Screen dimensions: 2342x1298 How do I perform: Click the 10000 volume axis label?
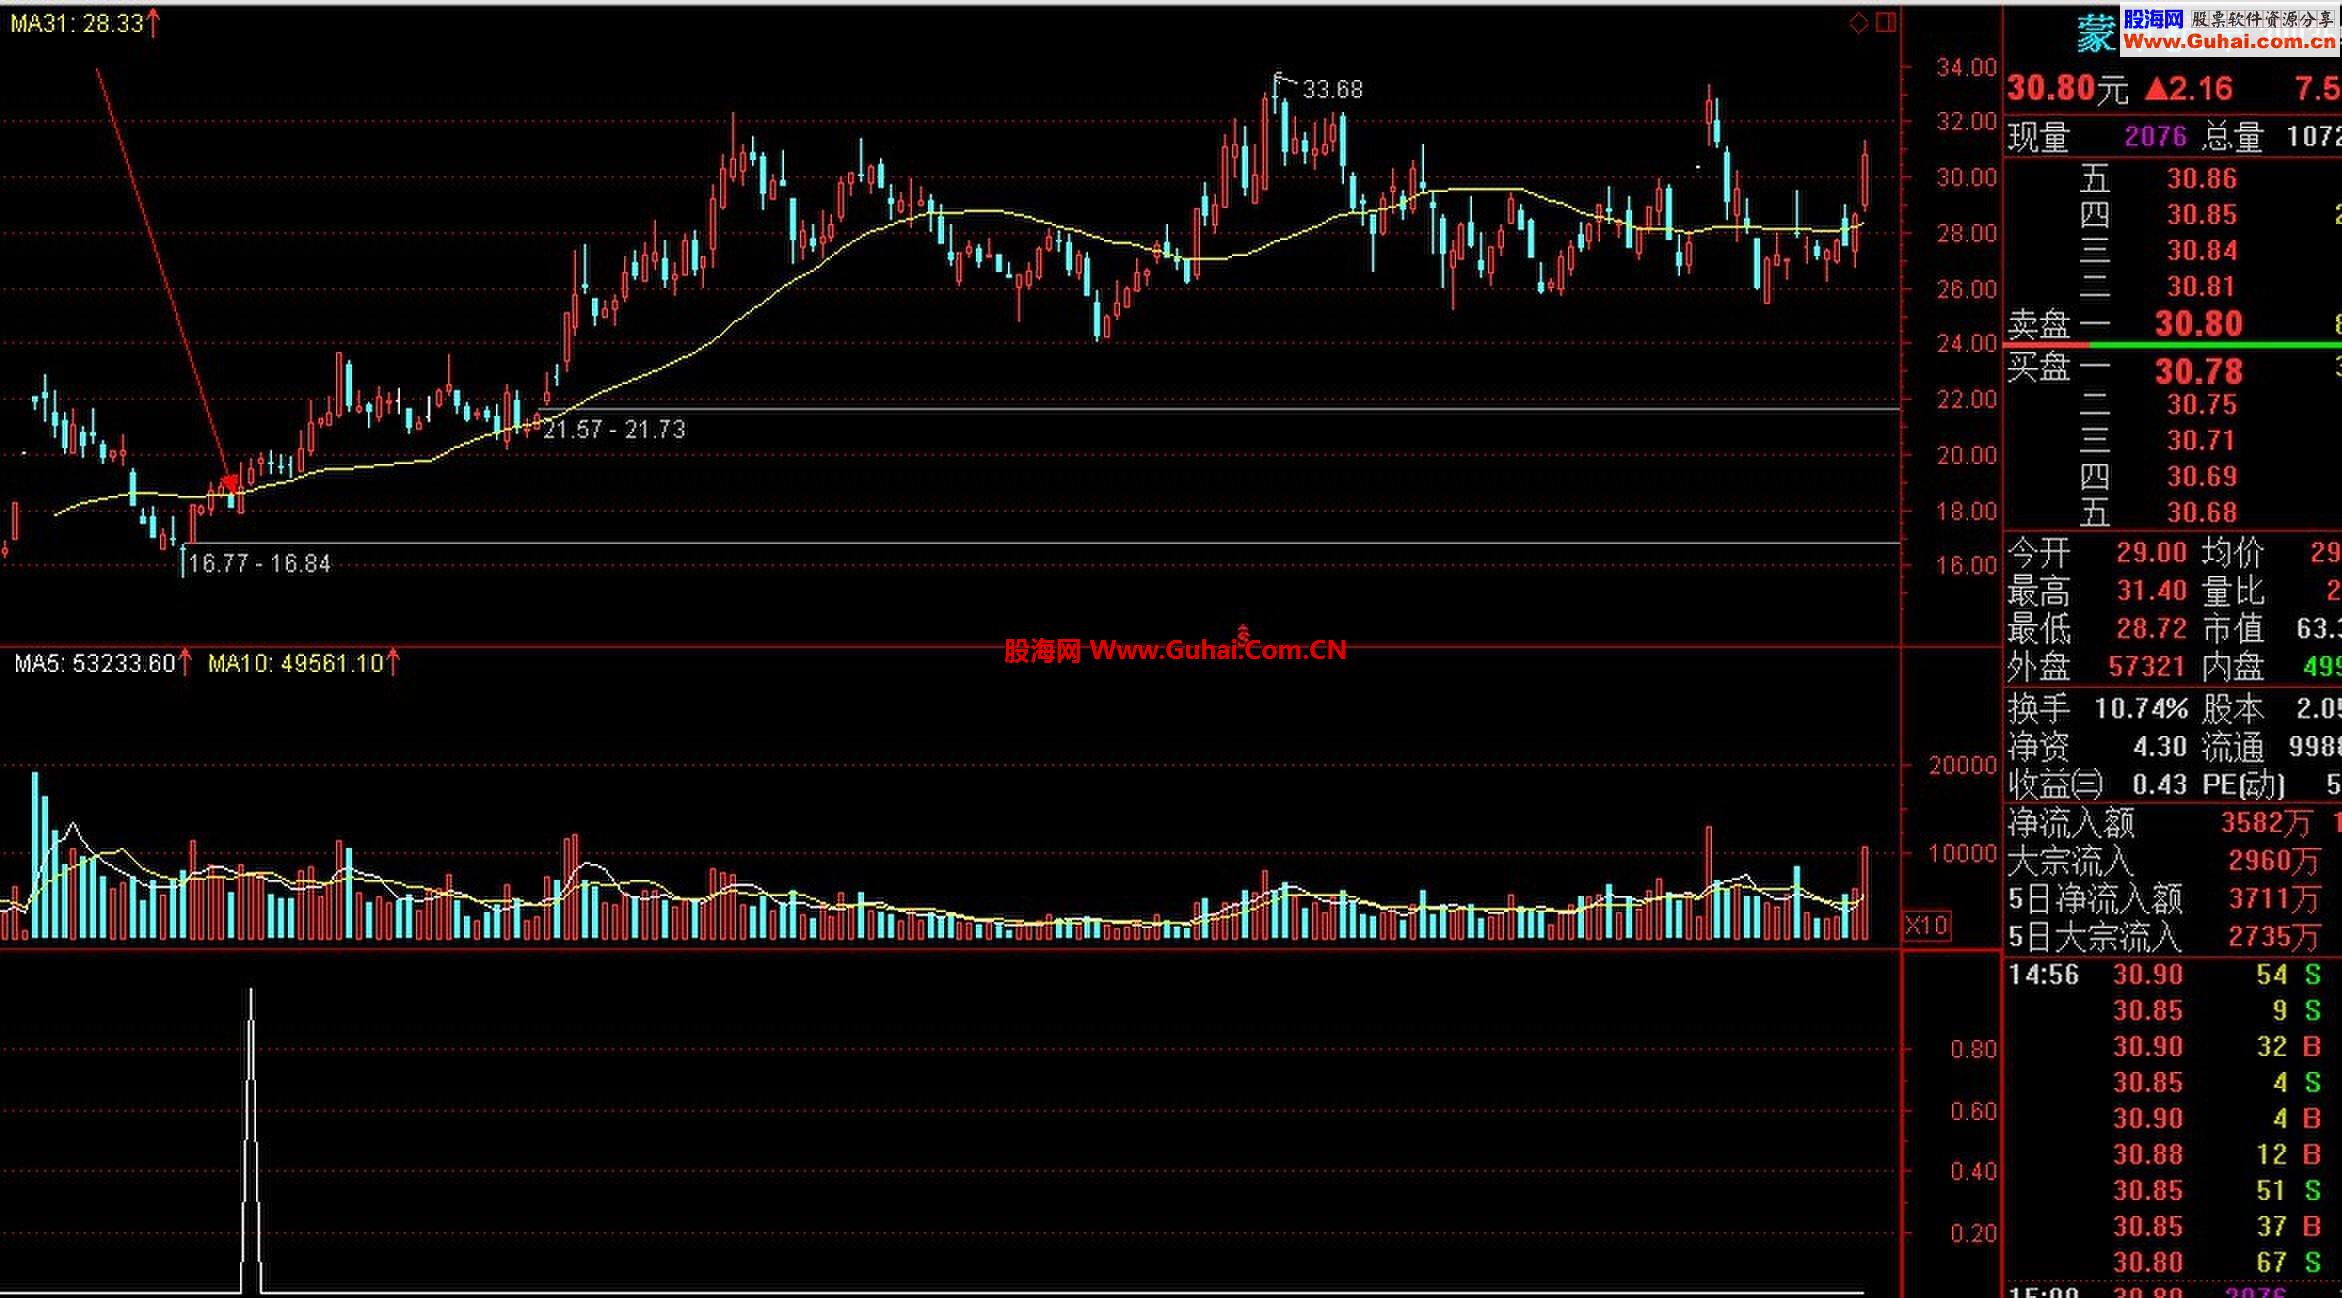point(1962,854)
